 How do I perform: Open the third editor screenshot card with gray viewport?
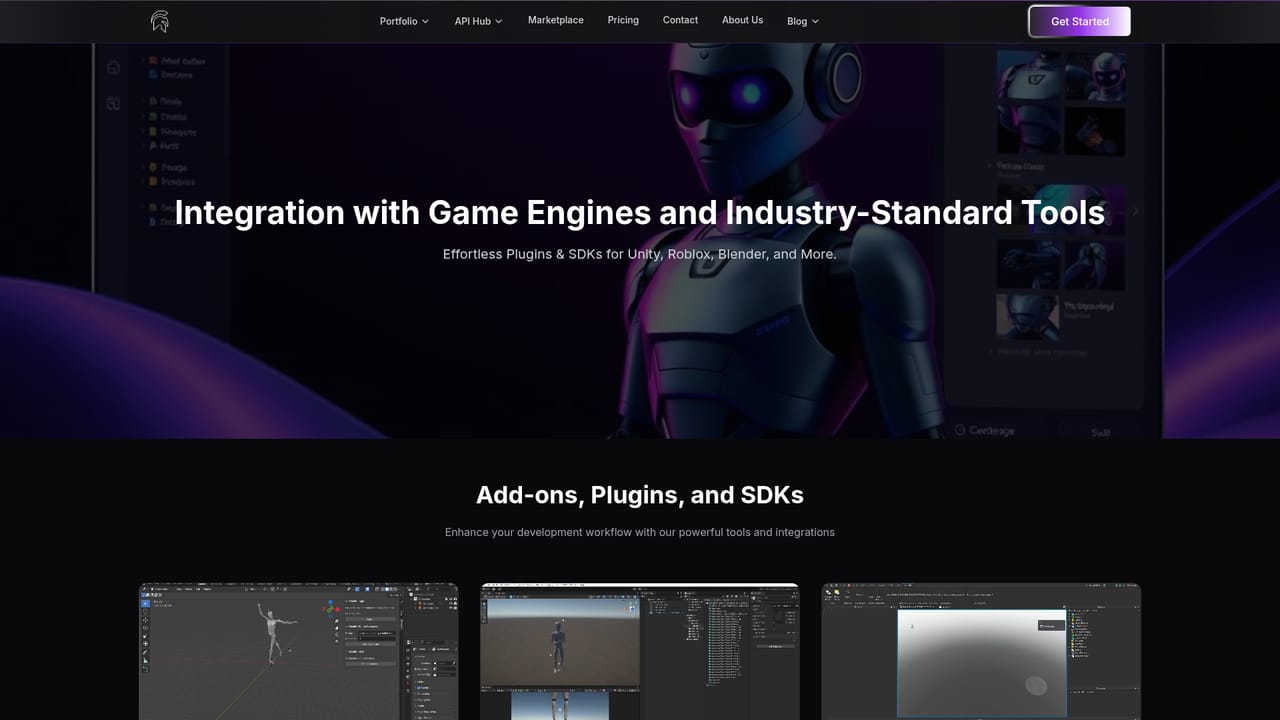tap(981, 651)
